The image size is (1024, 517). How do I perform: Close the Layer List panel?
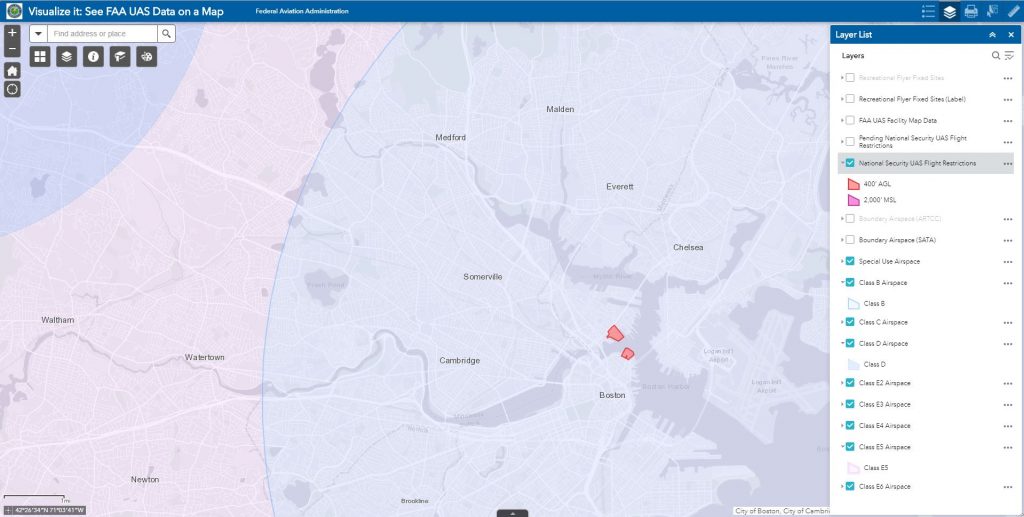(x=1011, y=35)
